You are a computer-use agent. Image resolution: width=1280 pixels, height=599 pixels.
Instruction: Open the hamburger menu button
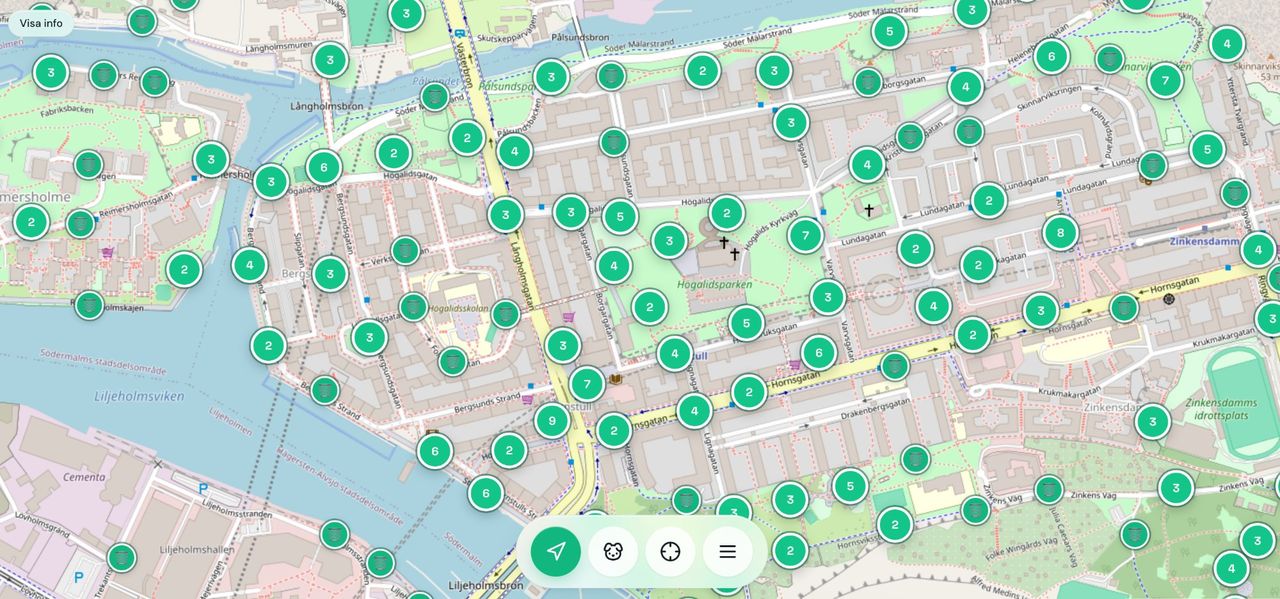[x=727, y=551]
